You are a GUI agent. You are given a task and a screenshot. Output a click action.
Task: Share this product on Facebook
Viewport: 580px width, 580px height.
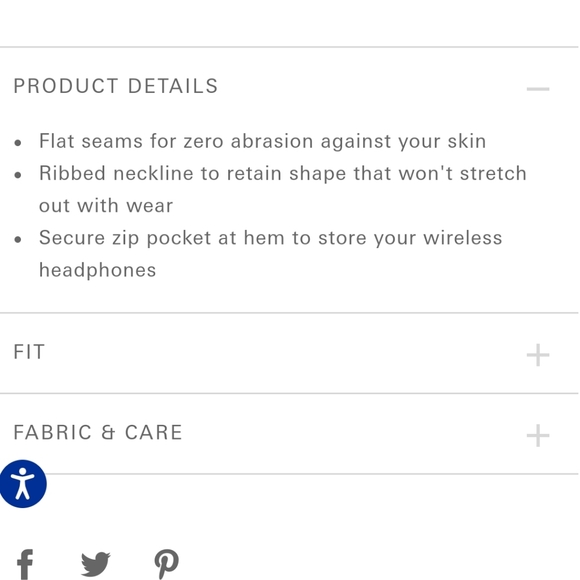point(25,564)
